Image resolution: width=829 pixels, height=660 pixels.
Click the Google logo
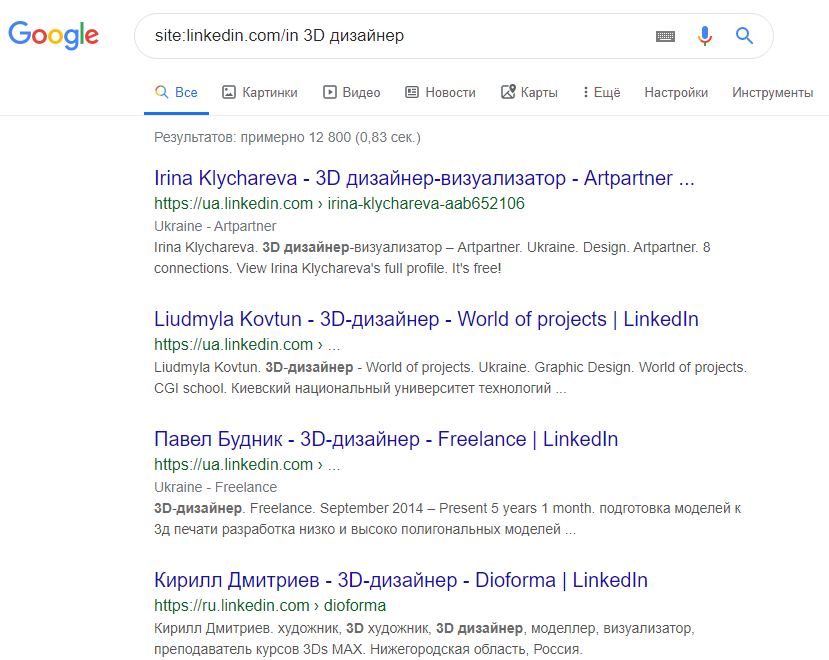pyautogui.click(x=54, y=36)
